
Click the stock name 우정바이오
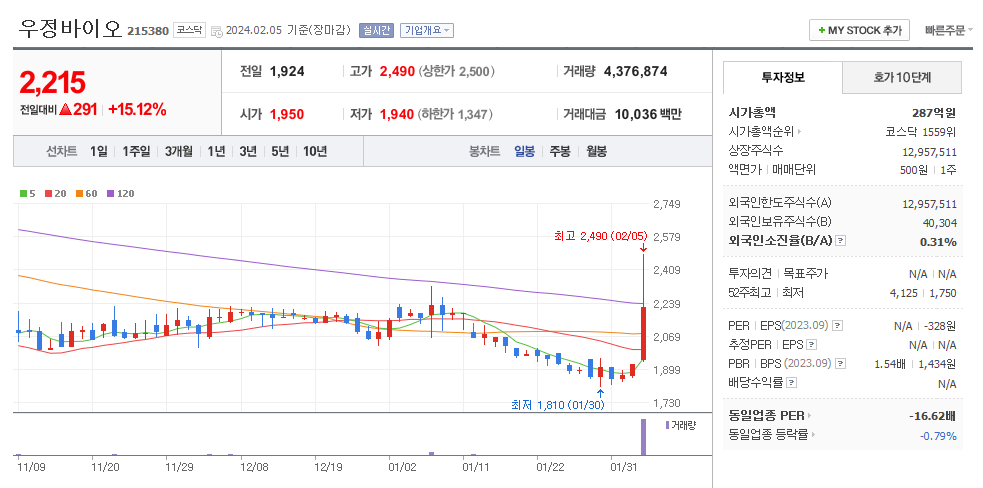click(x=70, y=28)
